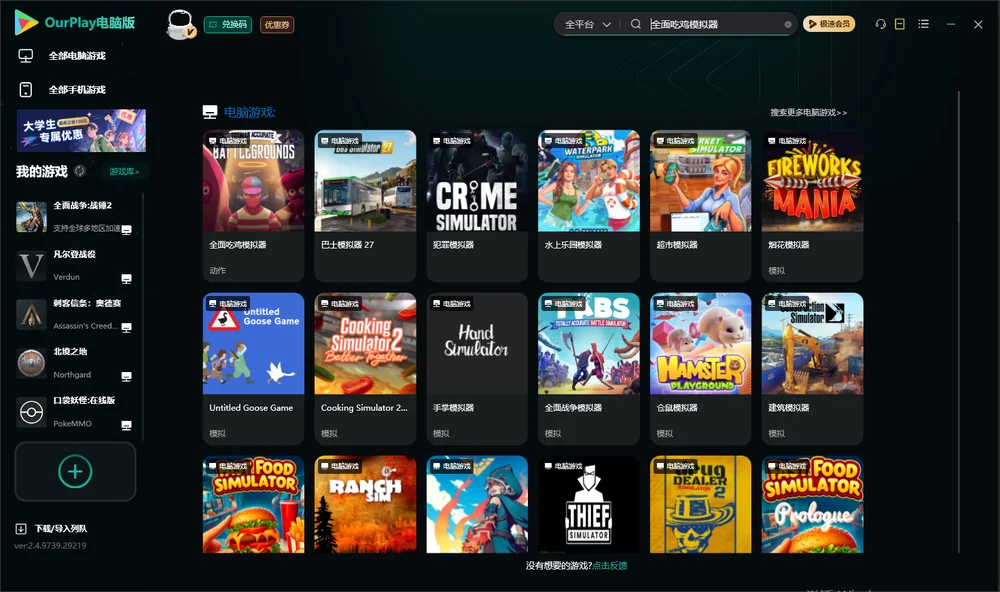
Task: Select 刺客信条: 奥德赛 in my games
Action: [75, 314]
